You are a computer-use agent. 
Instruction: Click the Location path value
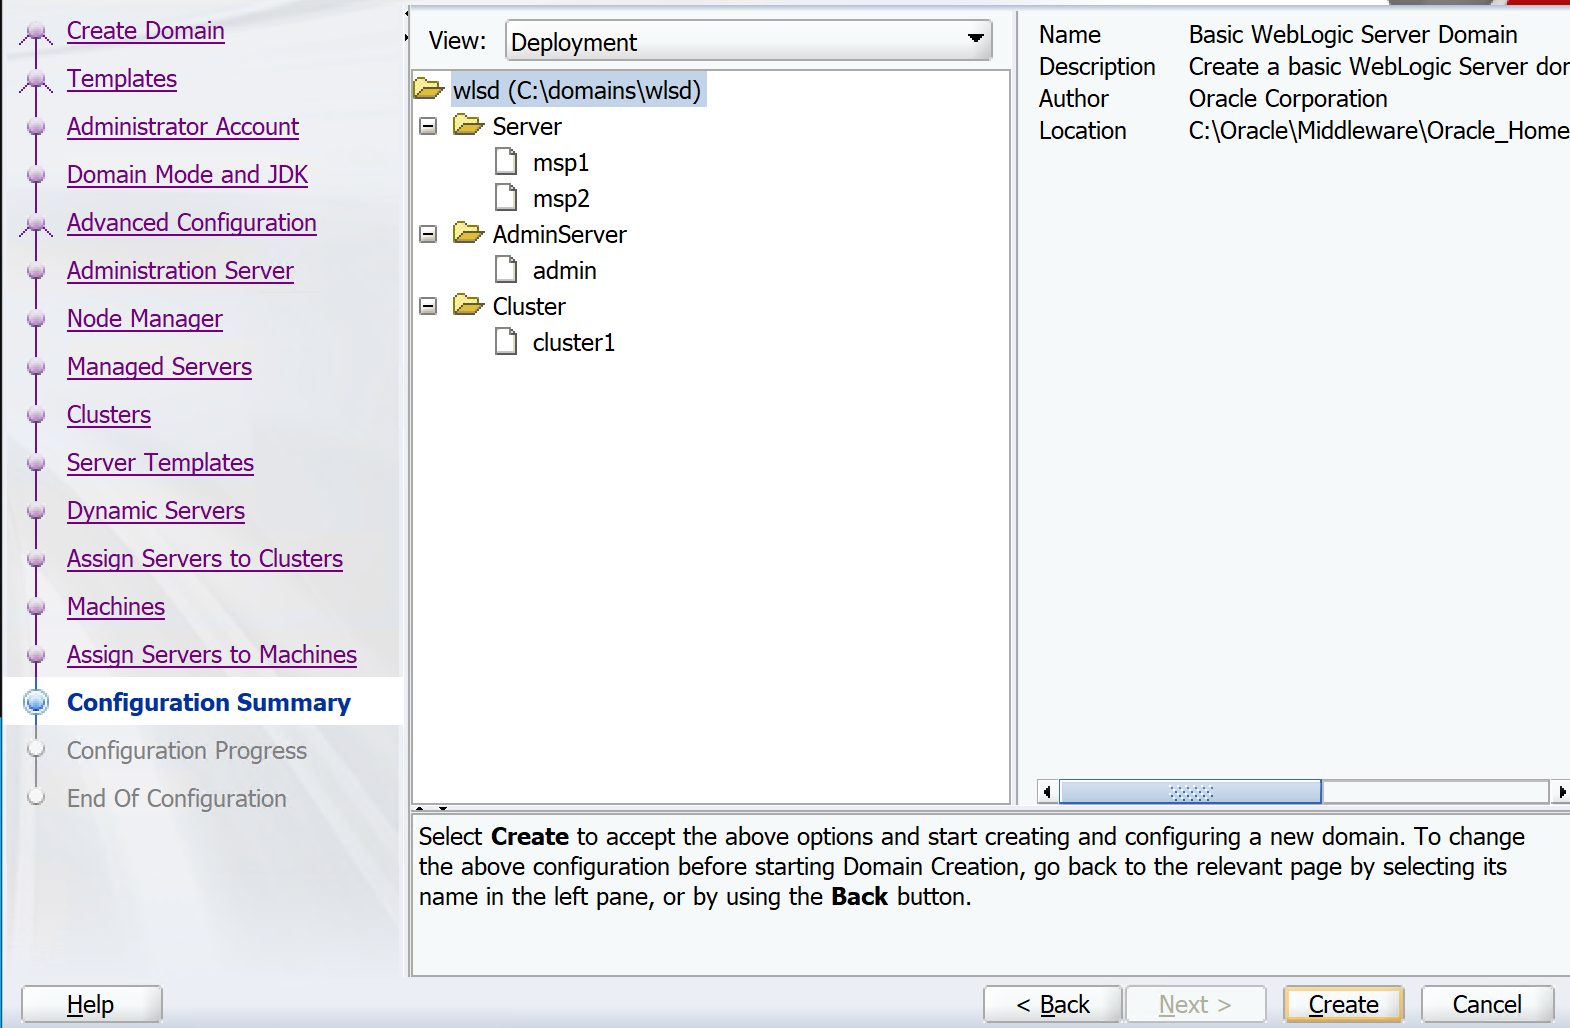point(1379,130)
